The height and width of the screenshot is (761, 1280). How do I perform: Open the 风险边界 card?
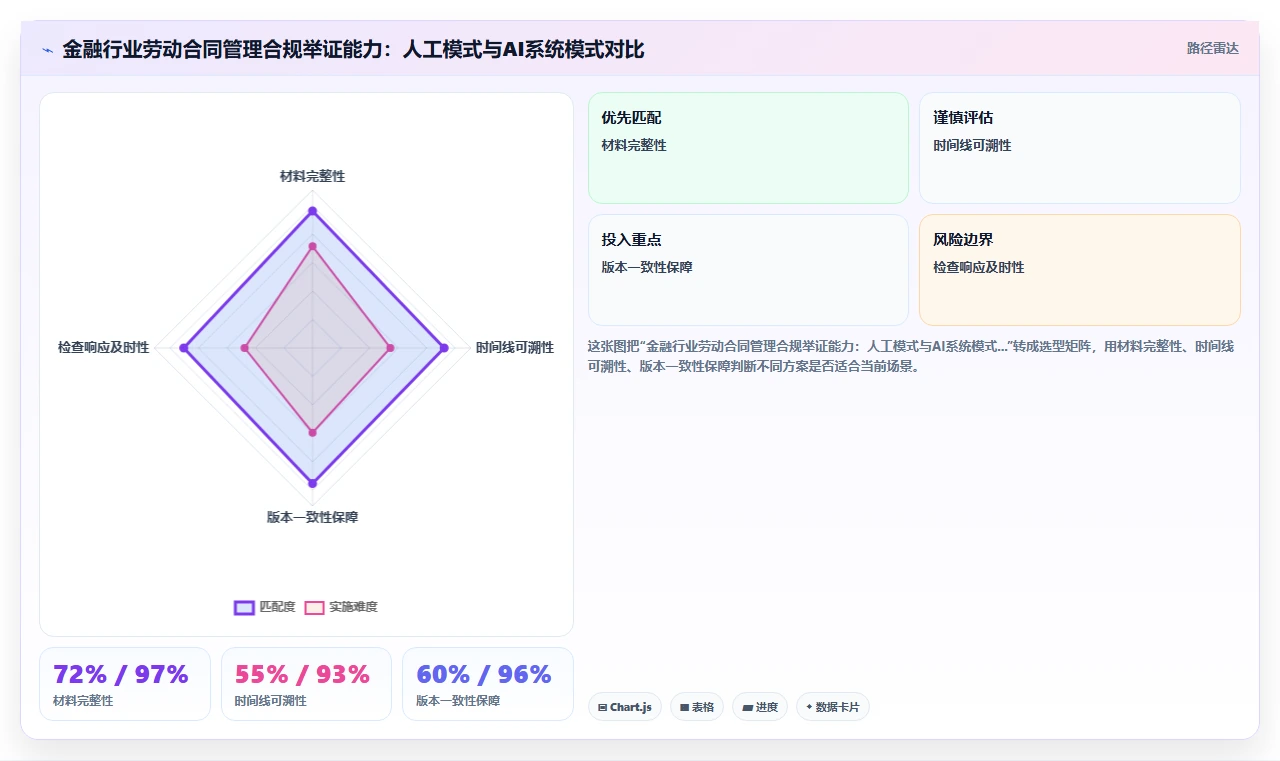click(1080, 270)
